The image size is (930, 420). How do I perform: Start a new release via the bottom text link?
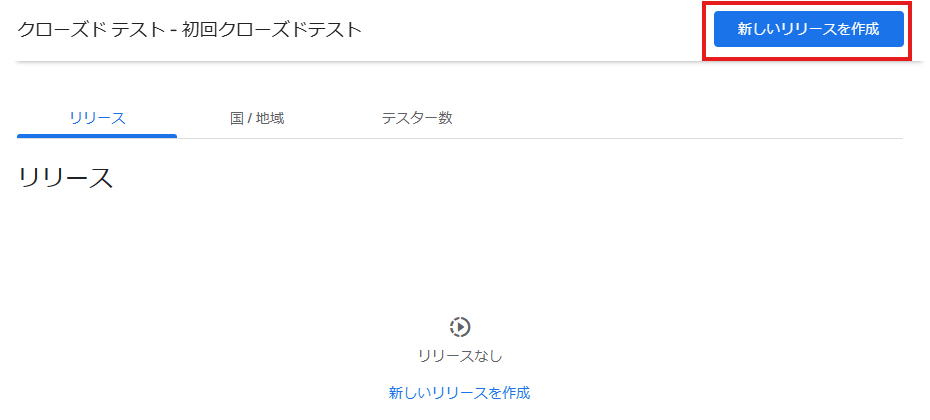point(460,393)
